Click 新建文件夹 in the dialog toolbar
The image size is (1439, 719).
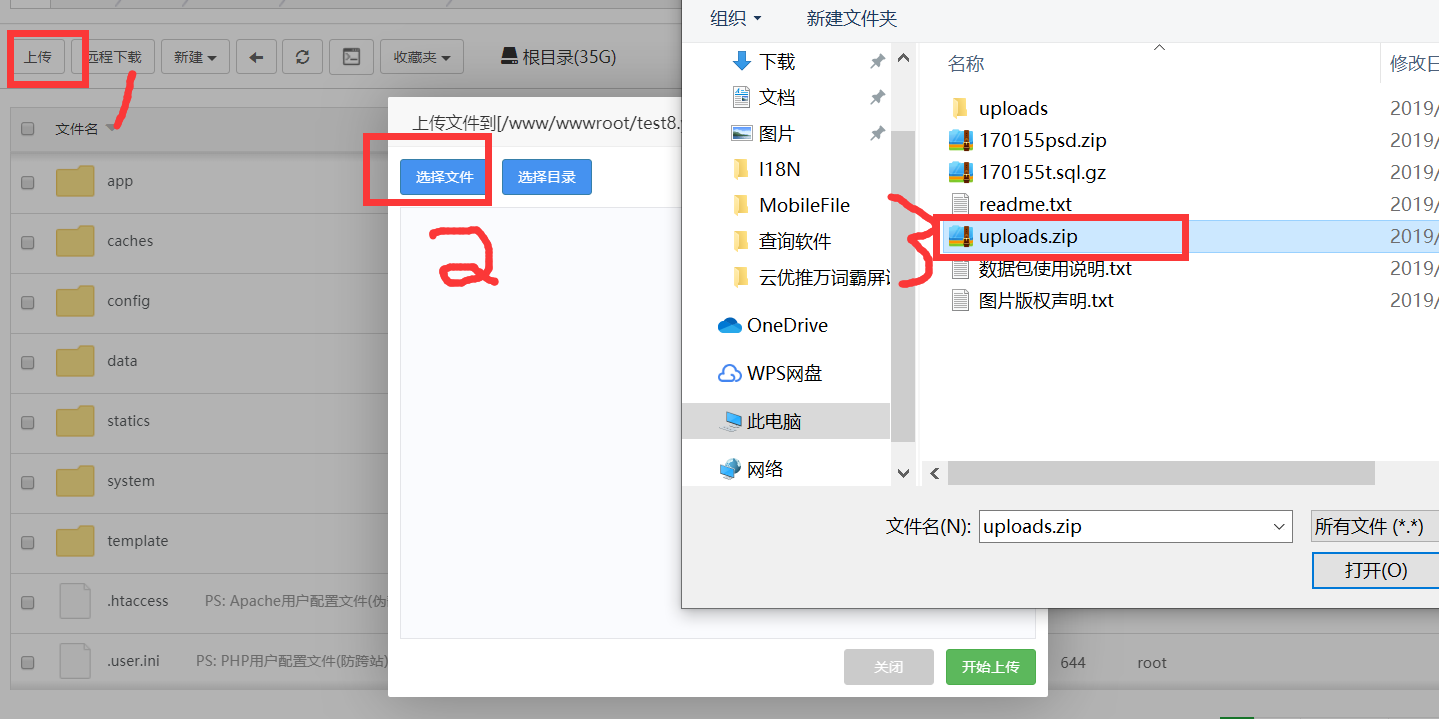click(x=852, y=18)
